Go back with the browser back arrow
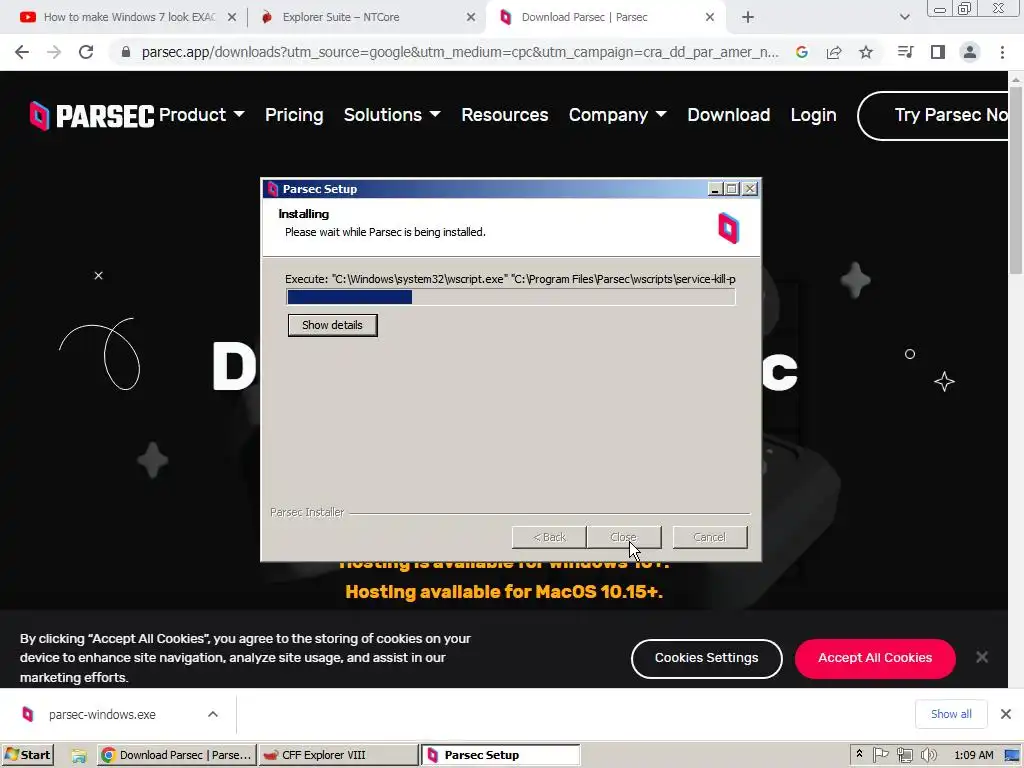Image resolution: width=1024 pixels, height=768 pixels. point(22,52)
